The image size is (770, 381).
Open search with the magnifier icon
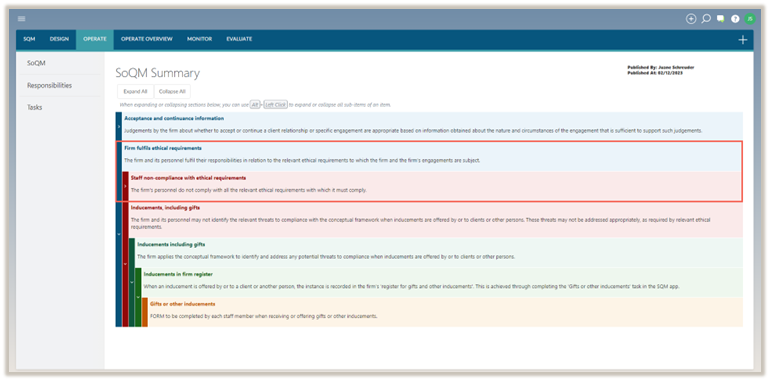click(x=706, y=19)
